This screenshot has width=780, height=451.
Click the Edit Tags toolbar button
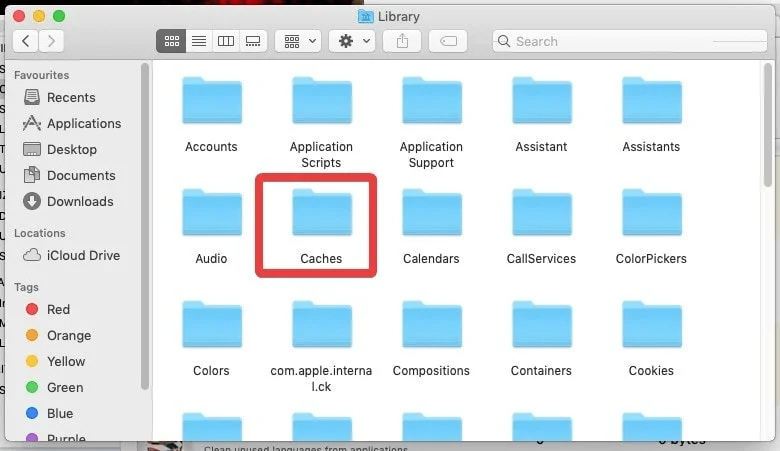click(x=447, y=41)
